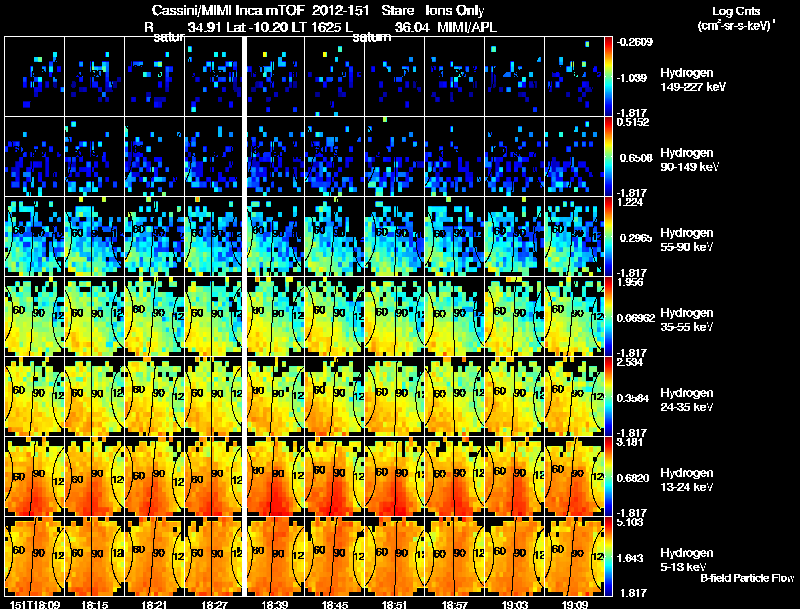Click the '18:15' time axis label
The image size is (800, 609).
pyautogui.click(x=94, y=604)
